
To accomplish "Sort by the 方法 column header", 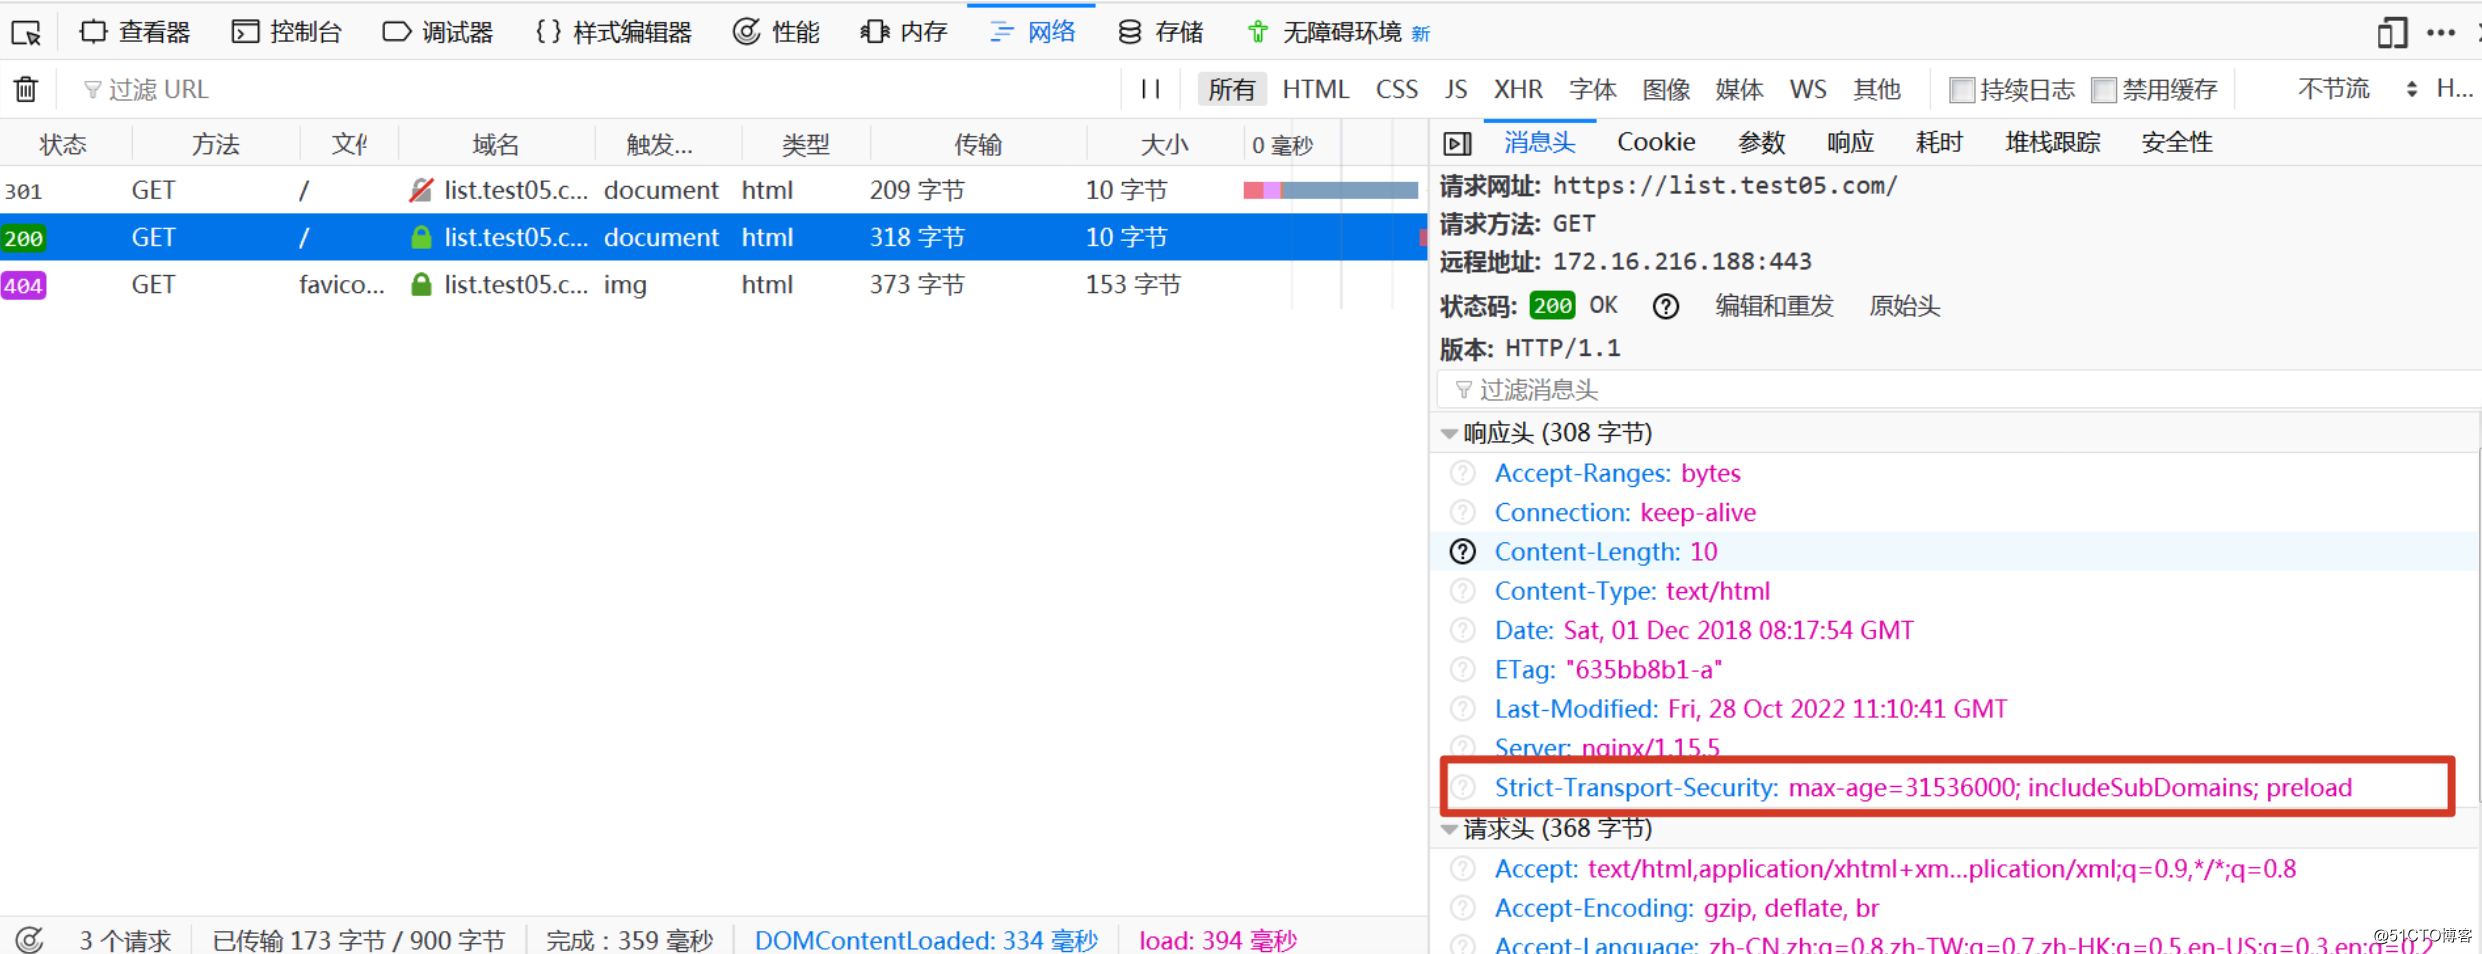I will 216,144.
